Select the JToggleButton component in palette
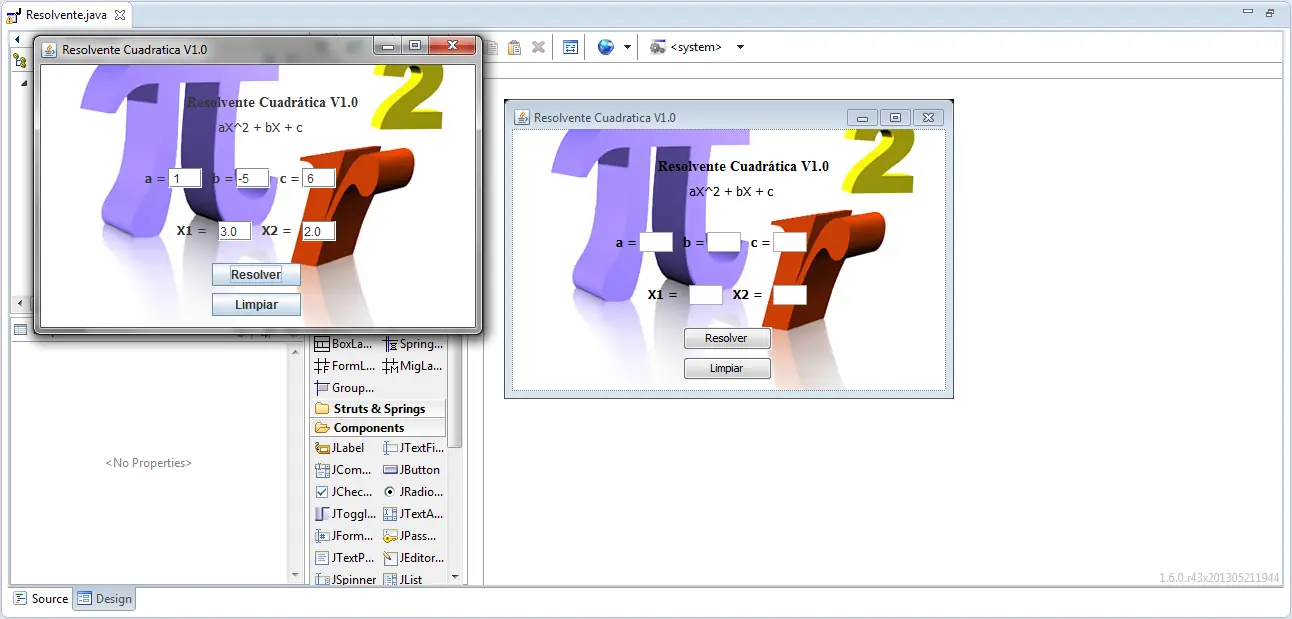This screenshot has height=619, width=1292. pyautogui.click(x=344, y=514)
